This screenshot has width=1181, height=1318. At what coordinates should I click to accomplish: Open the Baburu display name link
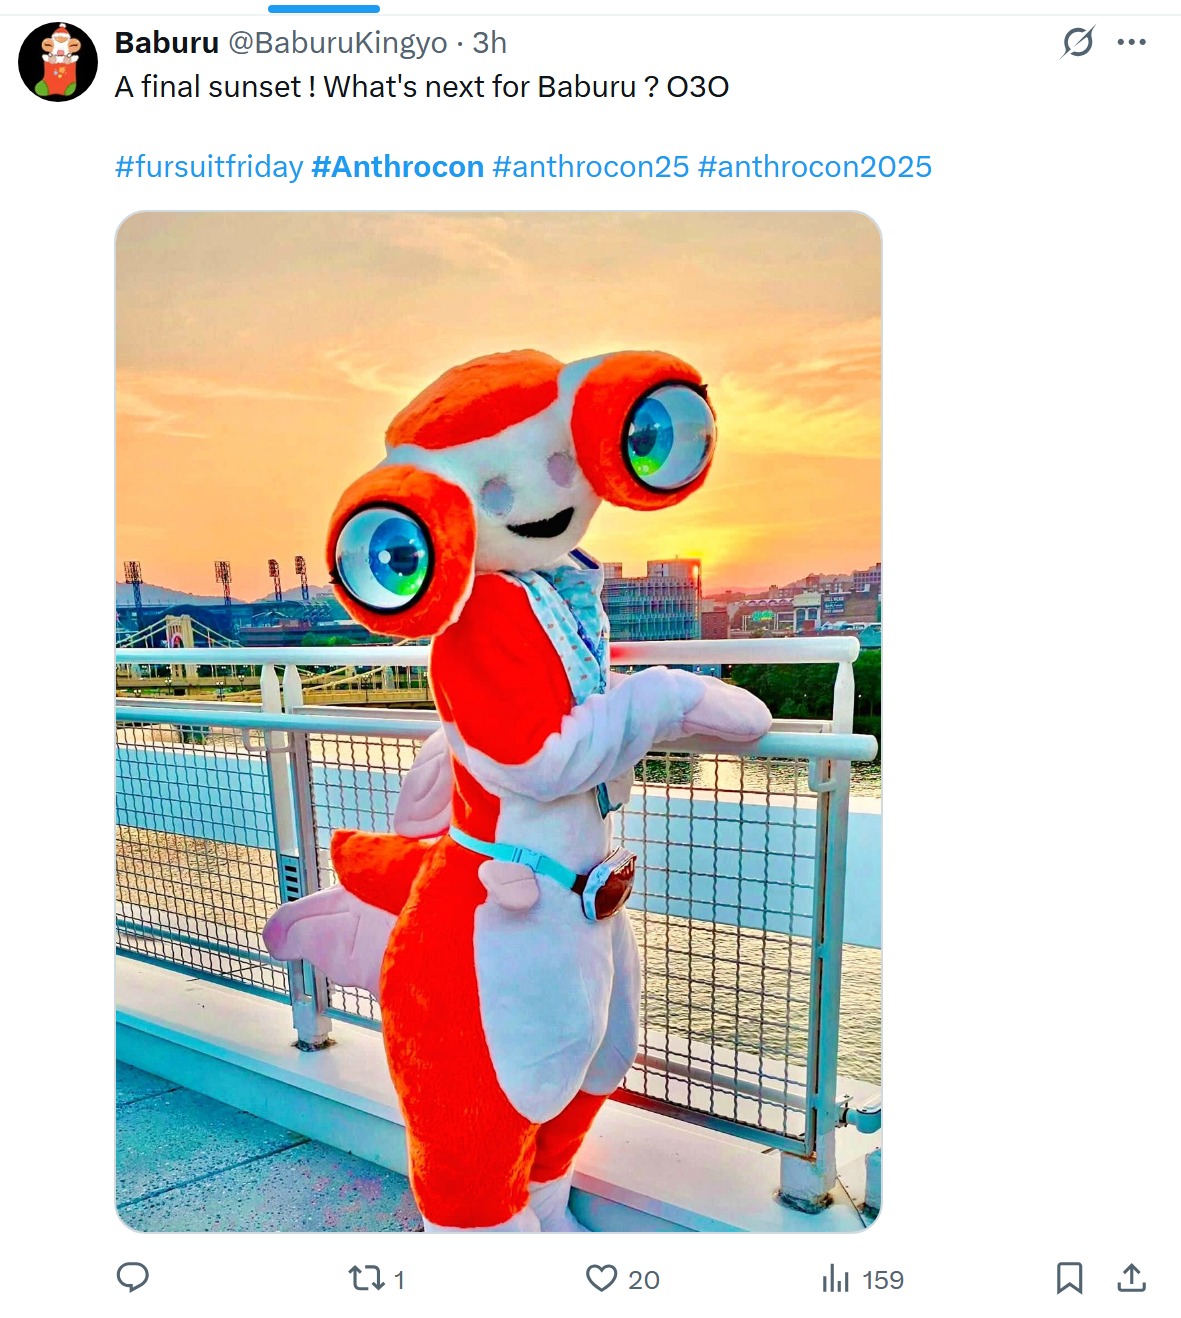[x=166, y=43]
